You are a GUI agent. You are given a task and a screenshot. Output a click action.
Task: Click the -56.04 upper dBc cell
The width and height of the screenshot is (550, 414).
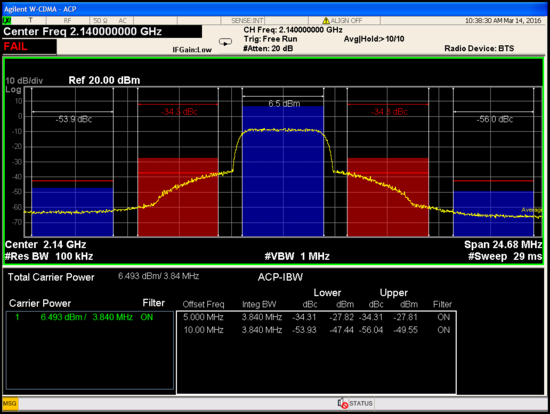pyautogui.click(x=371, y=330)
